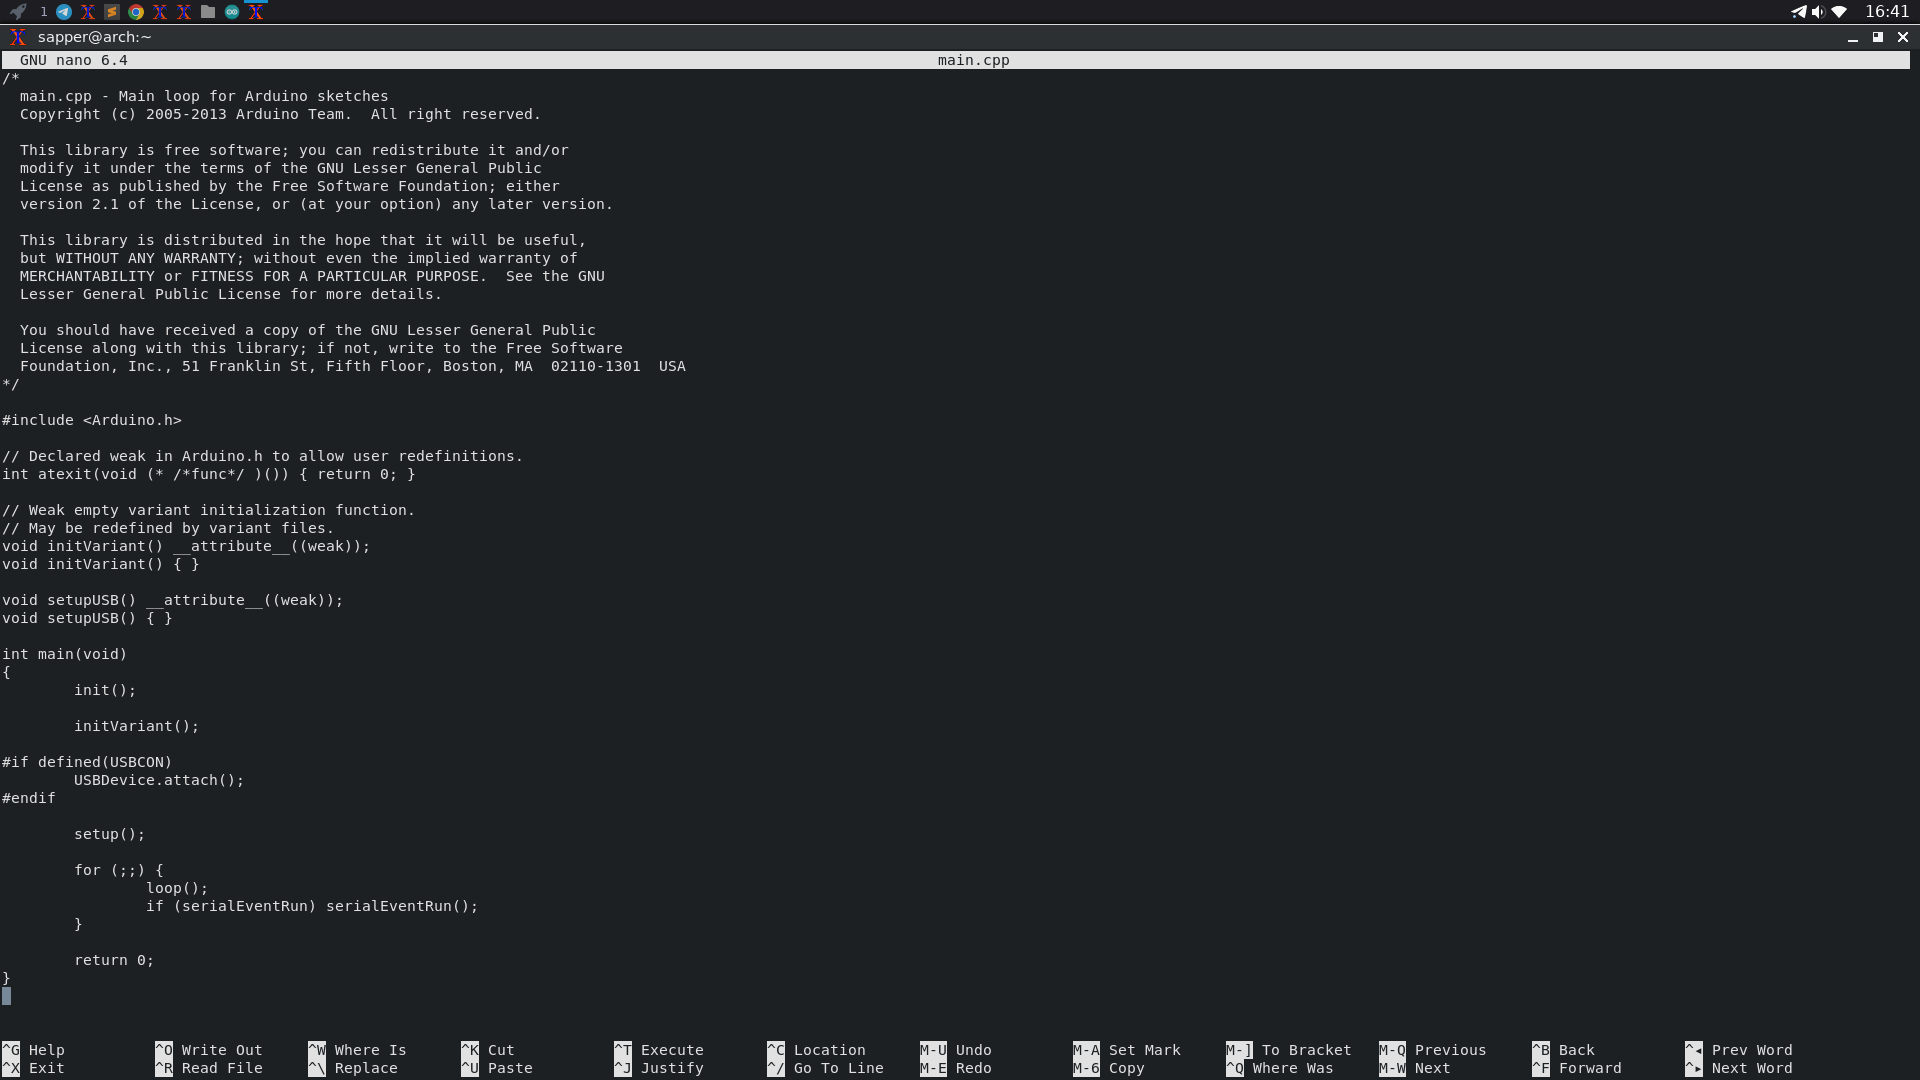Open the Sublime Text taskbar icon
Screen dimensions: 1920x1080
coord(112,12)
